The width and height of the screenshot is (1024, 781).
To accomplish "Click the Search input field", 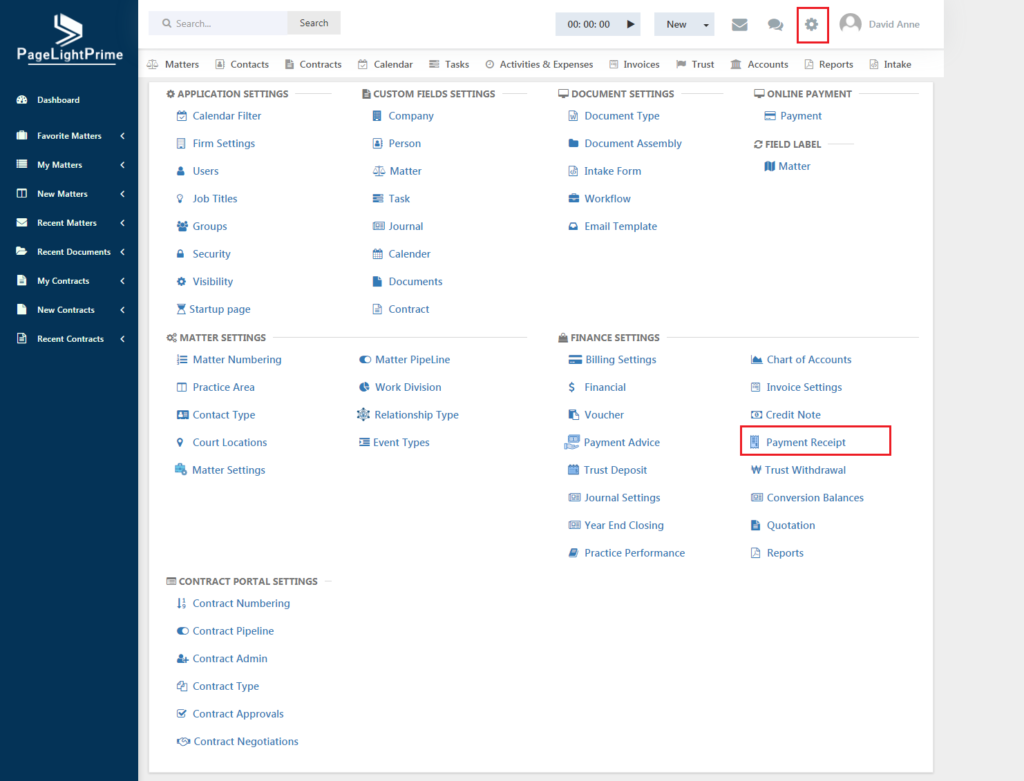I will click(x=218, y=23).
